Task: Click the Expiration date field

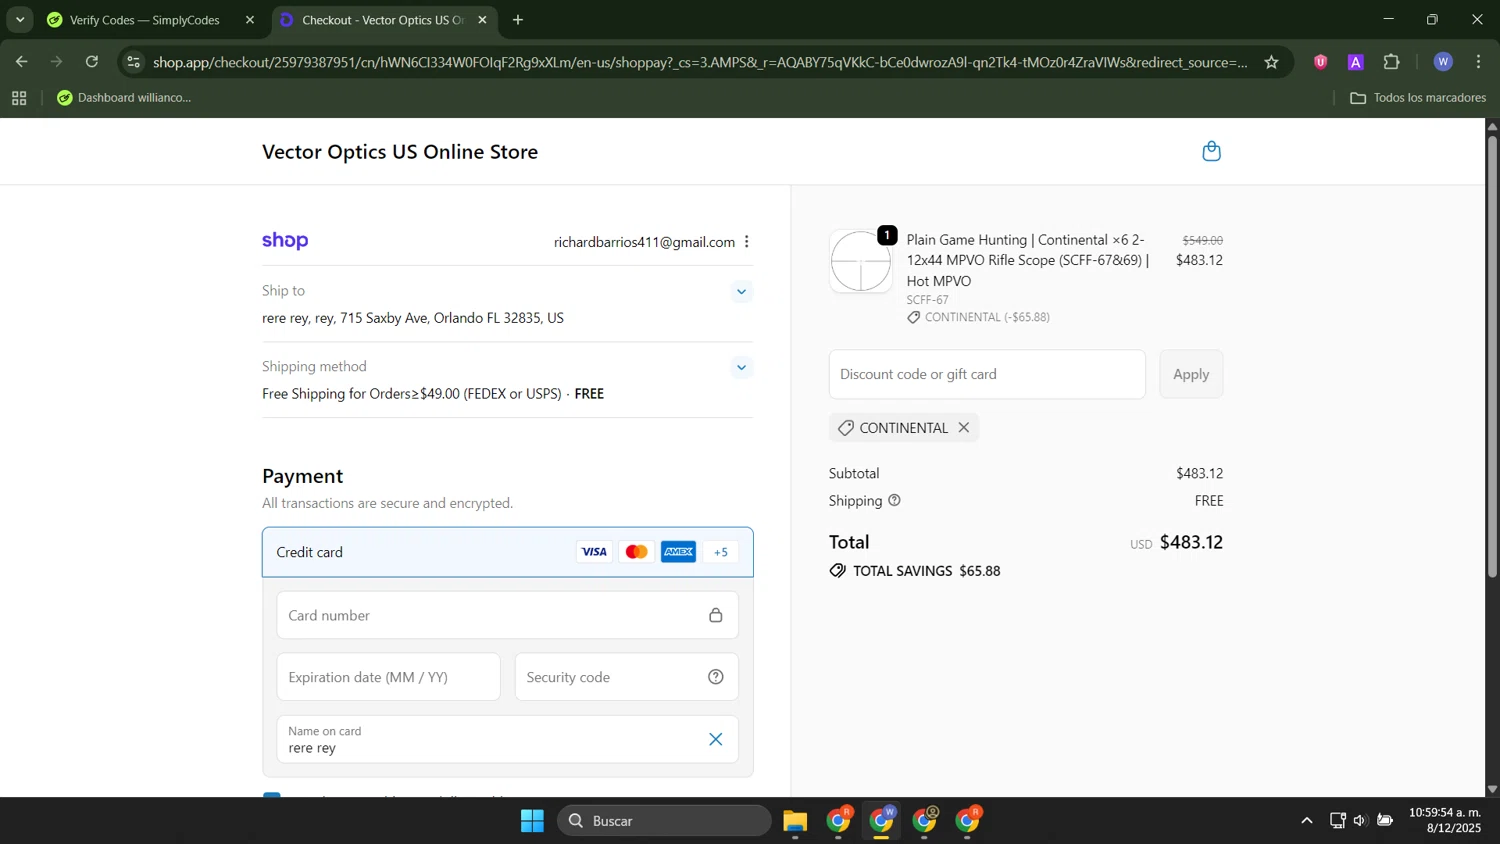Action: tap(388, 677)
